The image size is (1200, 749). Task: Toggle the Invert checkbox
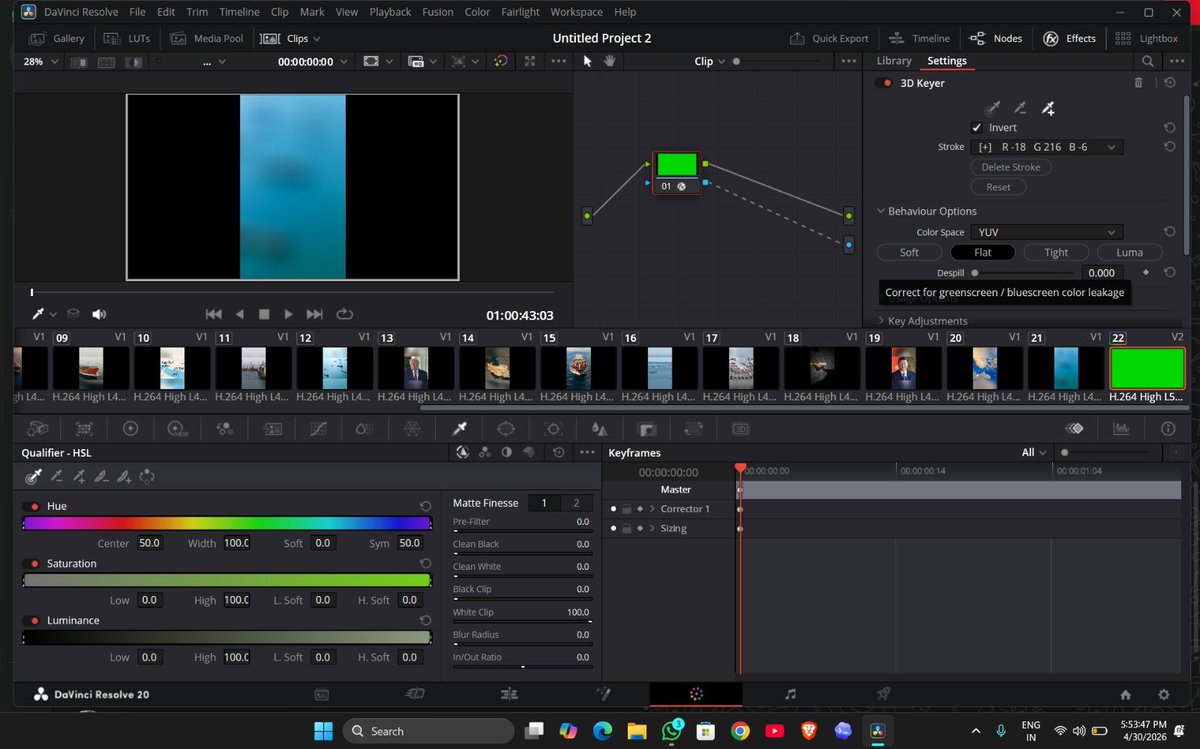pyautogui.click(x=977, y=128)
